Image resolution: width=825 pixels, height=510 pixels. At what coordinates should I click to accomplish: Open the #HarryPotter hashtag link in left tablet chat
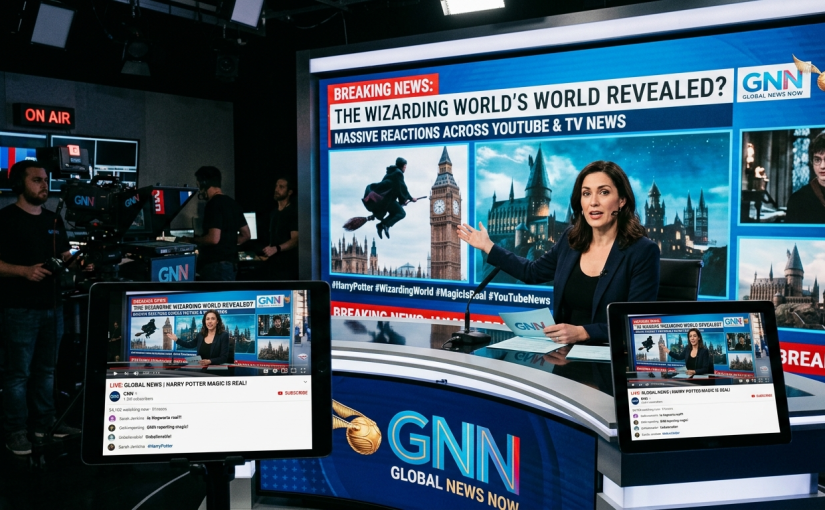[160, 446]
